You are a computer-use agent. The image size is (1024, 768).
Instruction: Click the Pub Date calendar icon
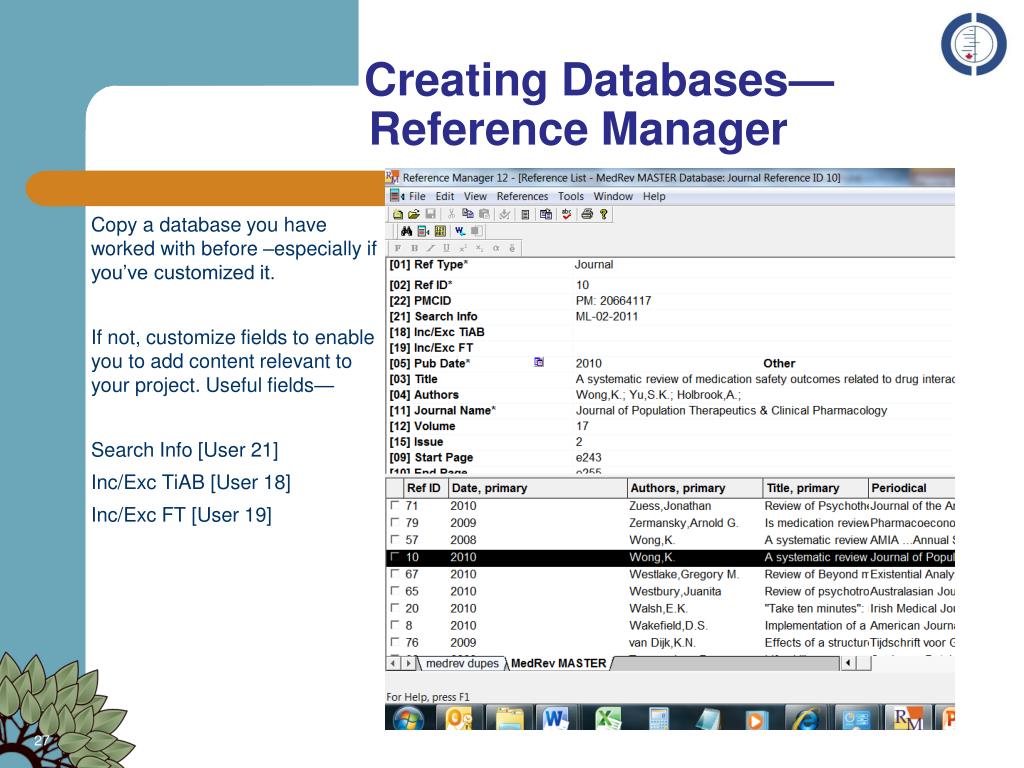click(539, 362)
